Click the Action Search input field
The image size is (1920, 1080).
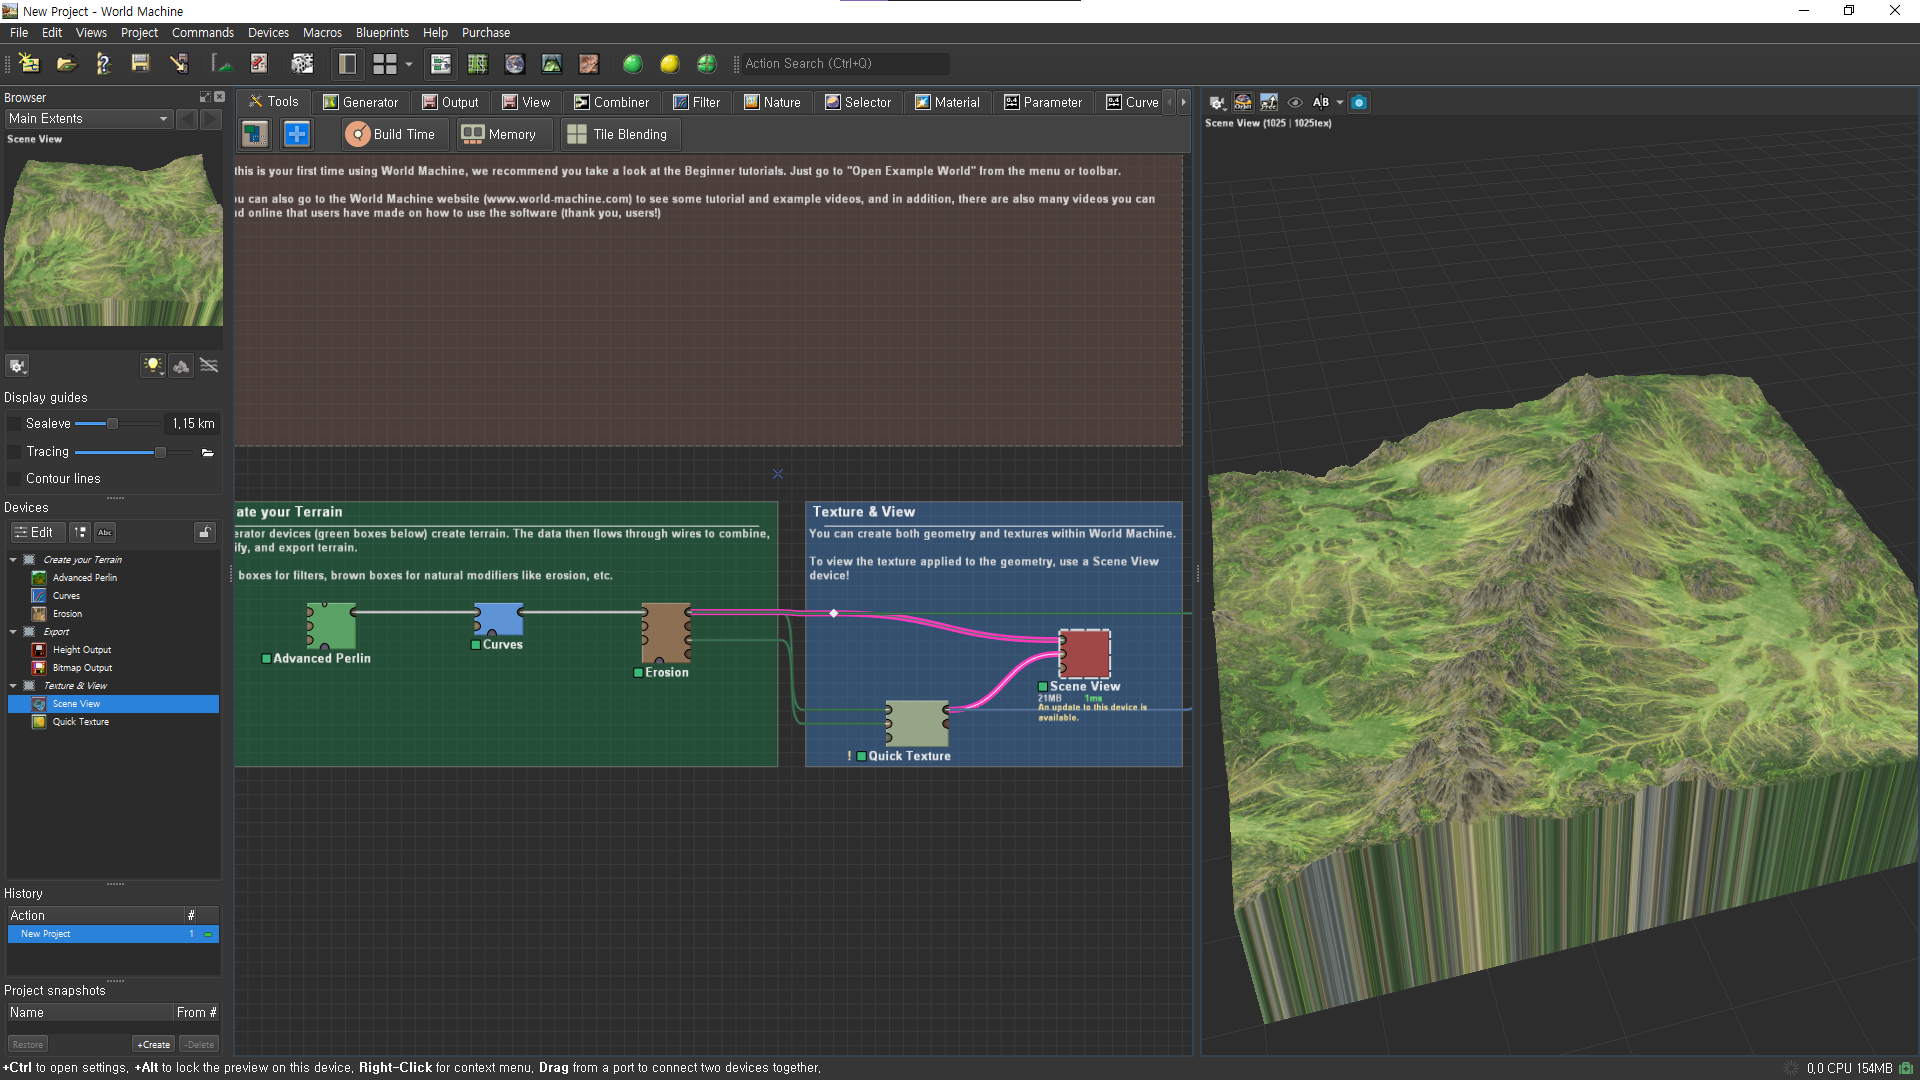[x=844, y=64]
